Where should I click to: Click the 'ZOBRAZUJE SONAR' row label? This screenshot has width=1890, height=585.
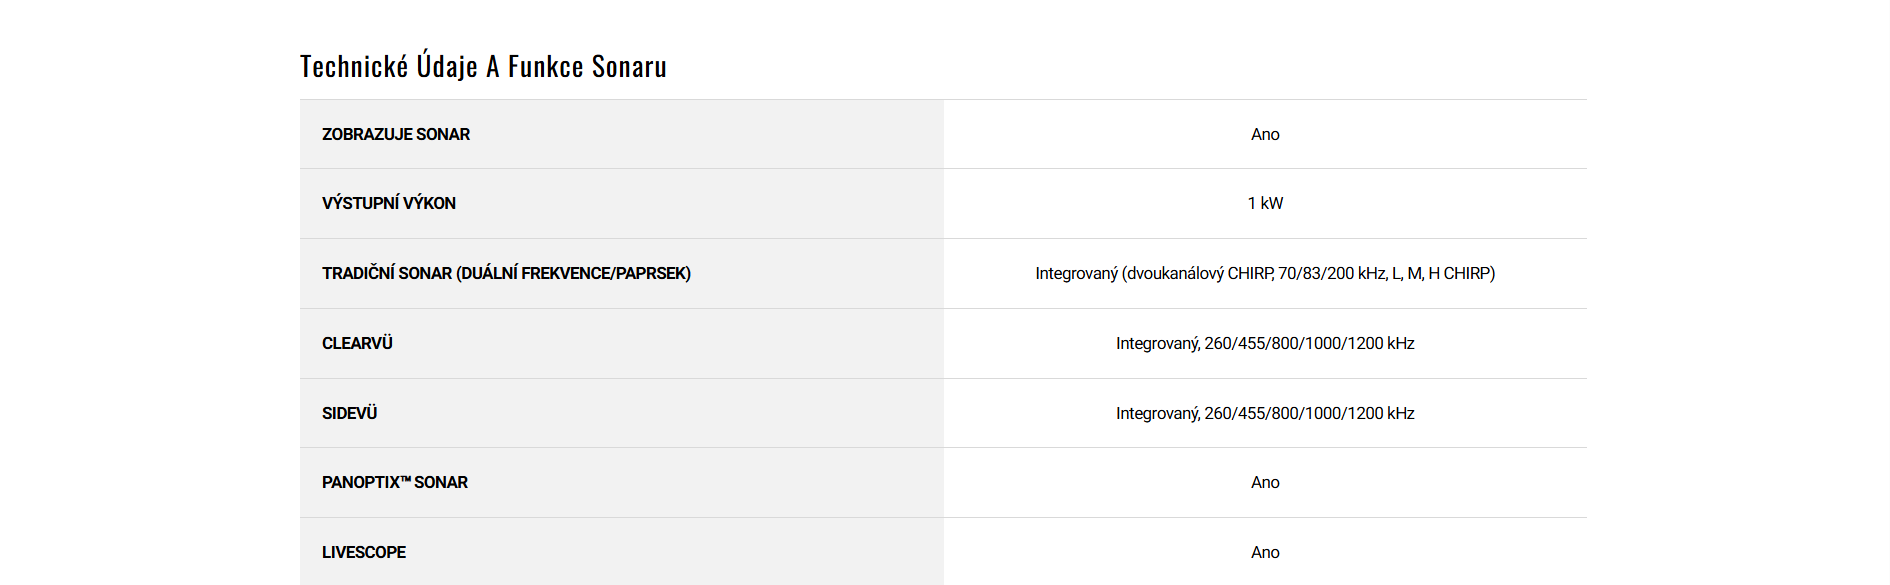pos(396,134)
